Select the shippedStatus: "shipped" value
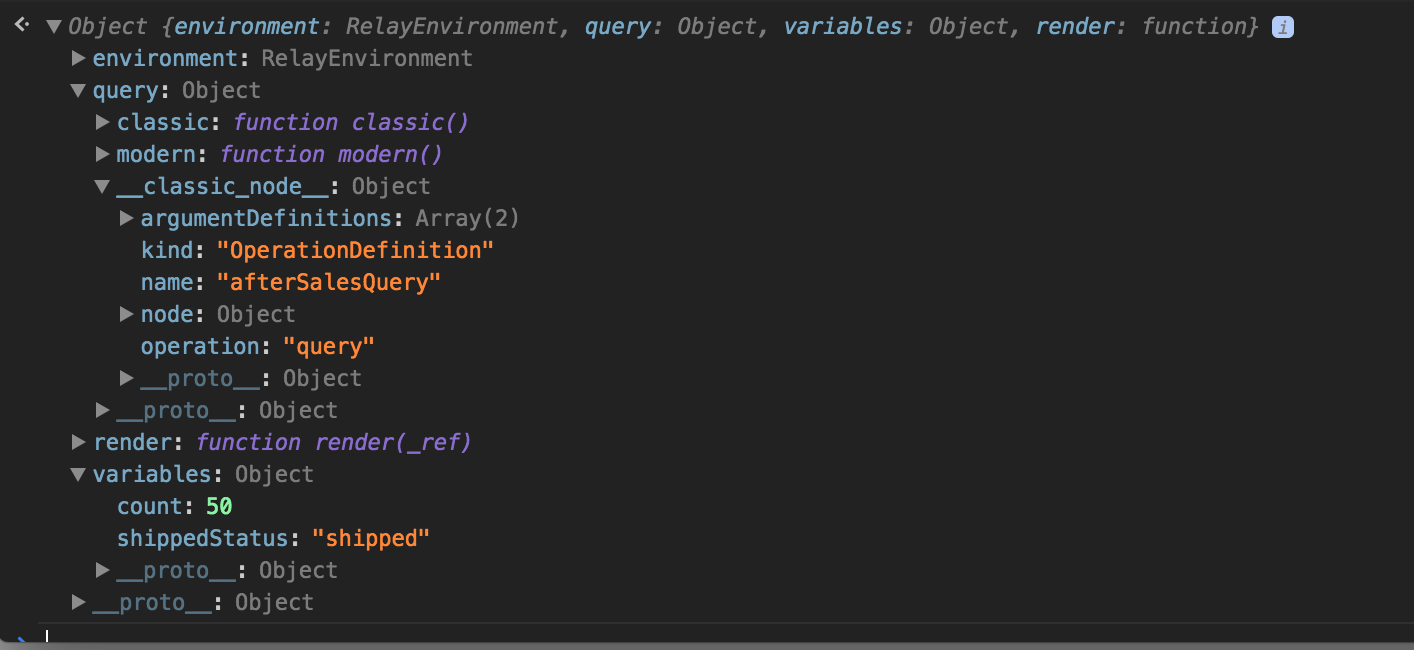Screen dimensions: 1414x650 370,538
